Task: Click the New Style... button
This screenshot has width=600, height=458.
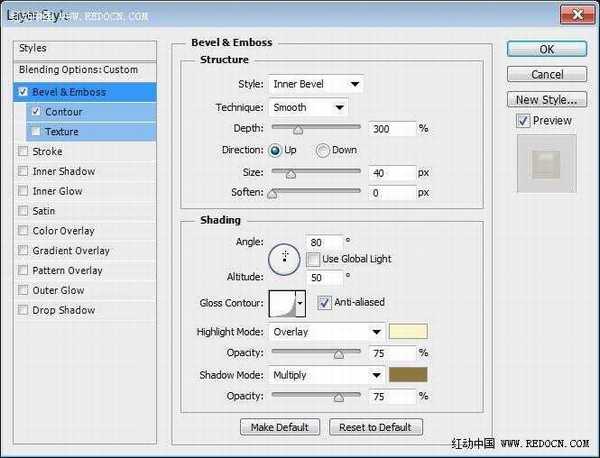Action: [x=547, y=100]
